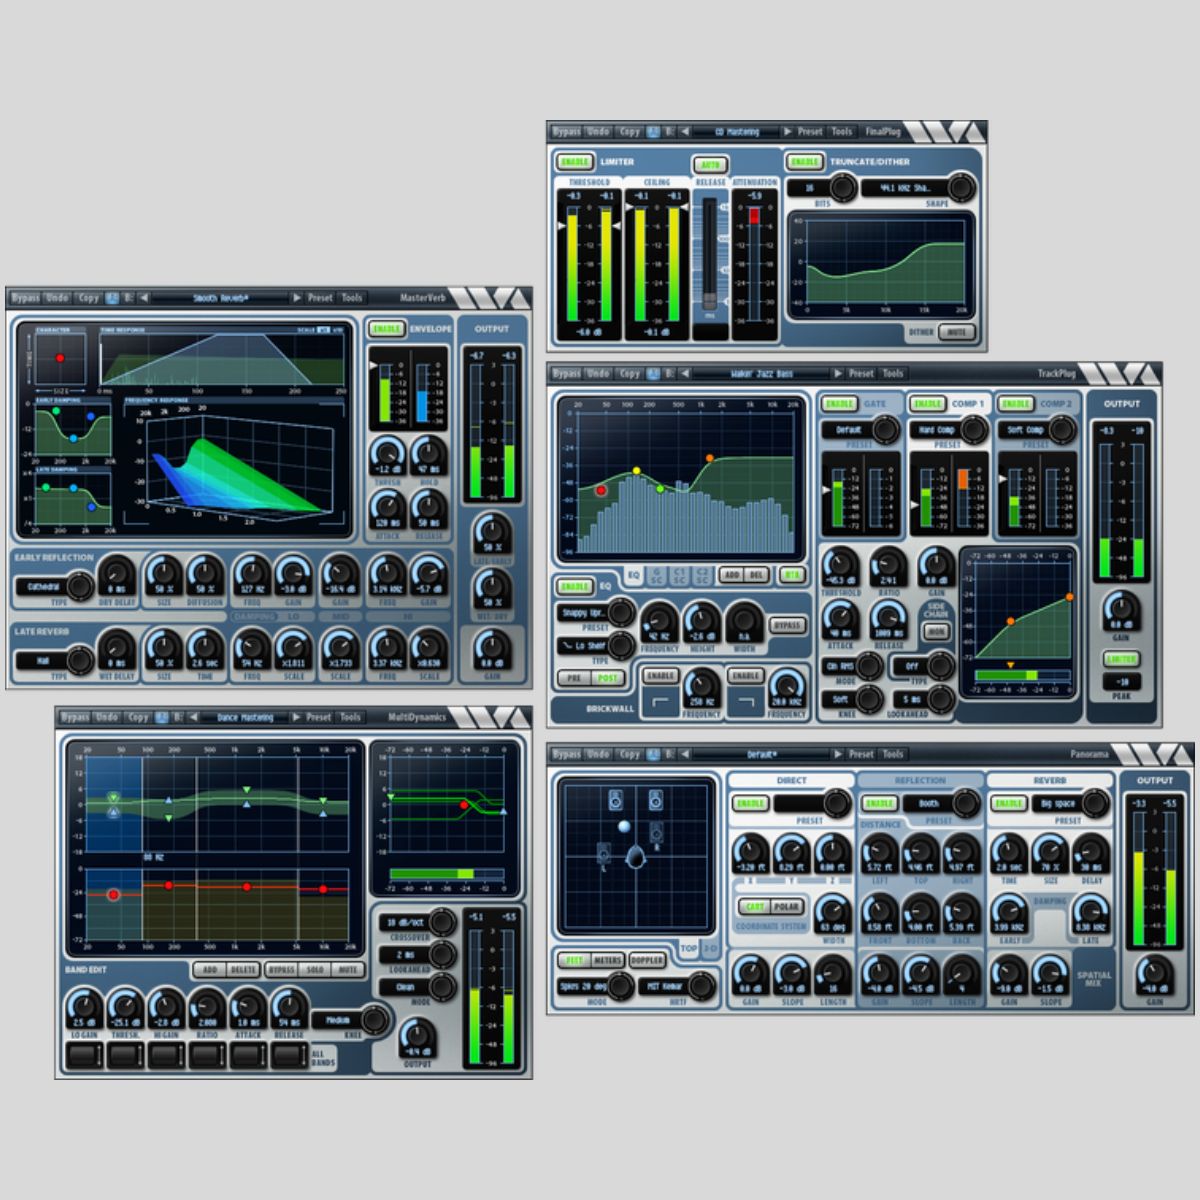Click the red compression curve node in MultiDynamics

[x=464, y=805]
